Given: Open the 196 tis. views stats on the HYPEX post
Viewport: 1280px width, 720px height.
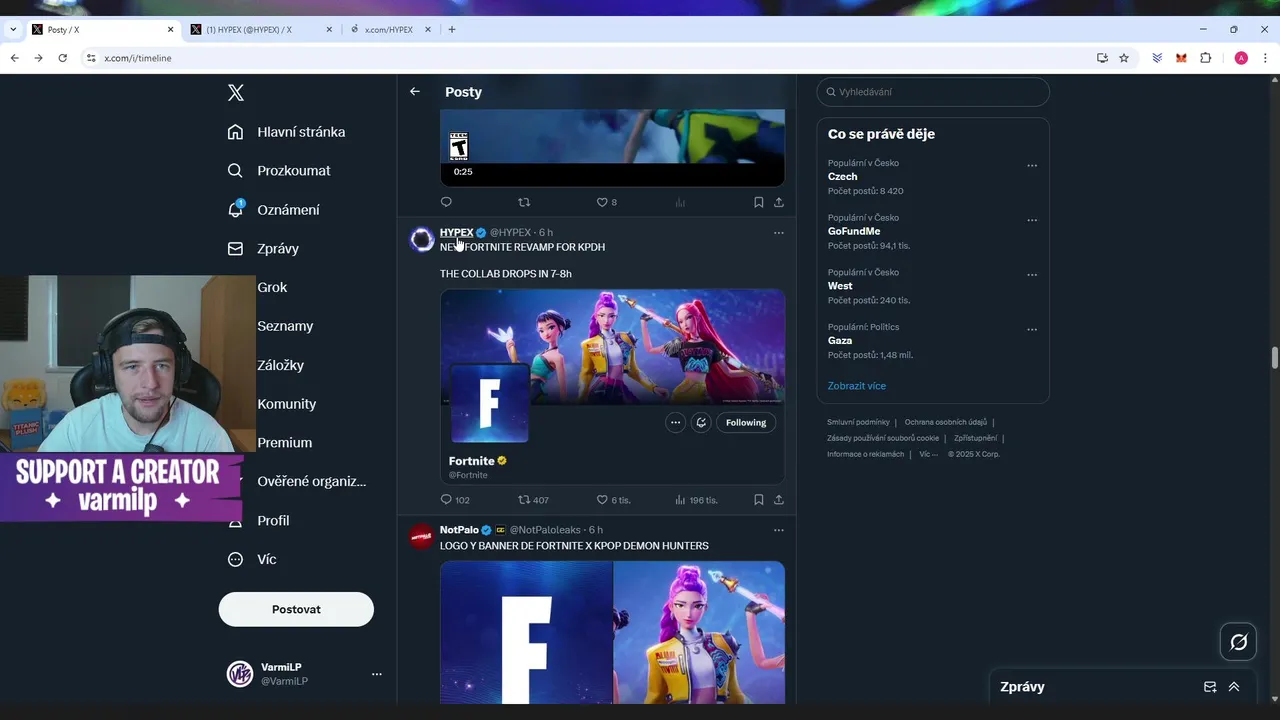Looking at the screenshot, I should pyautogui.click(x=696, y=500).
